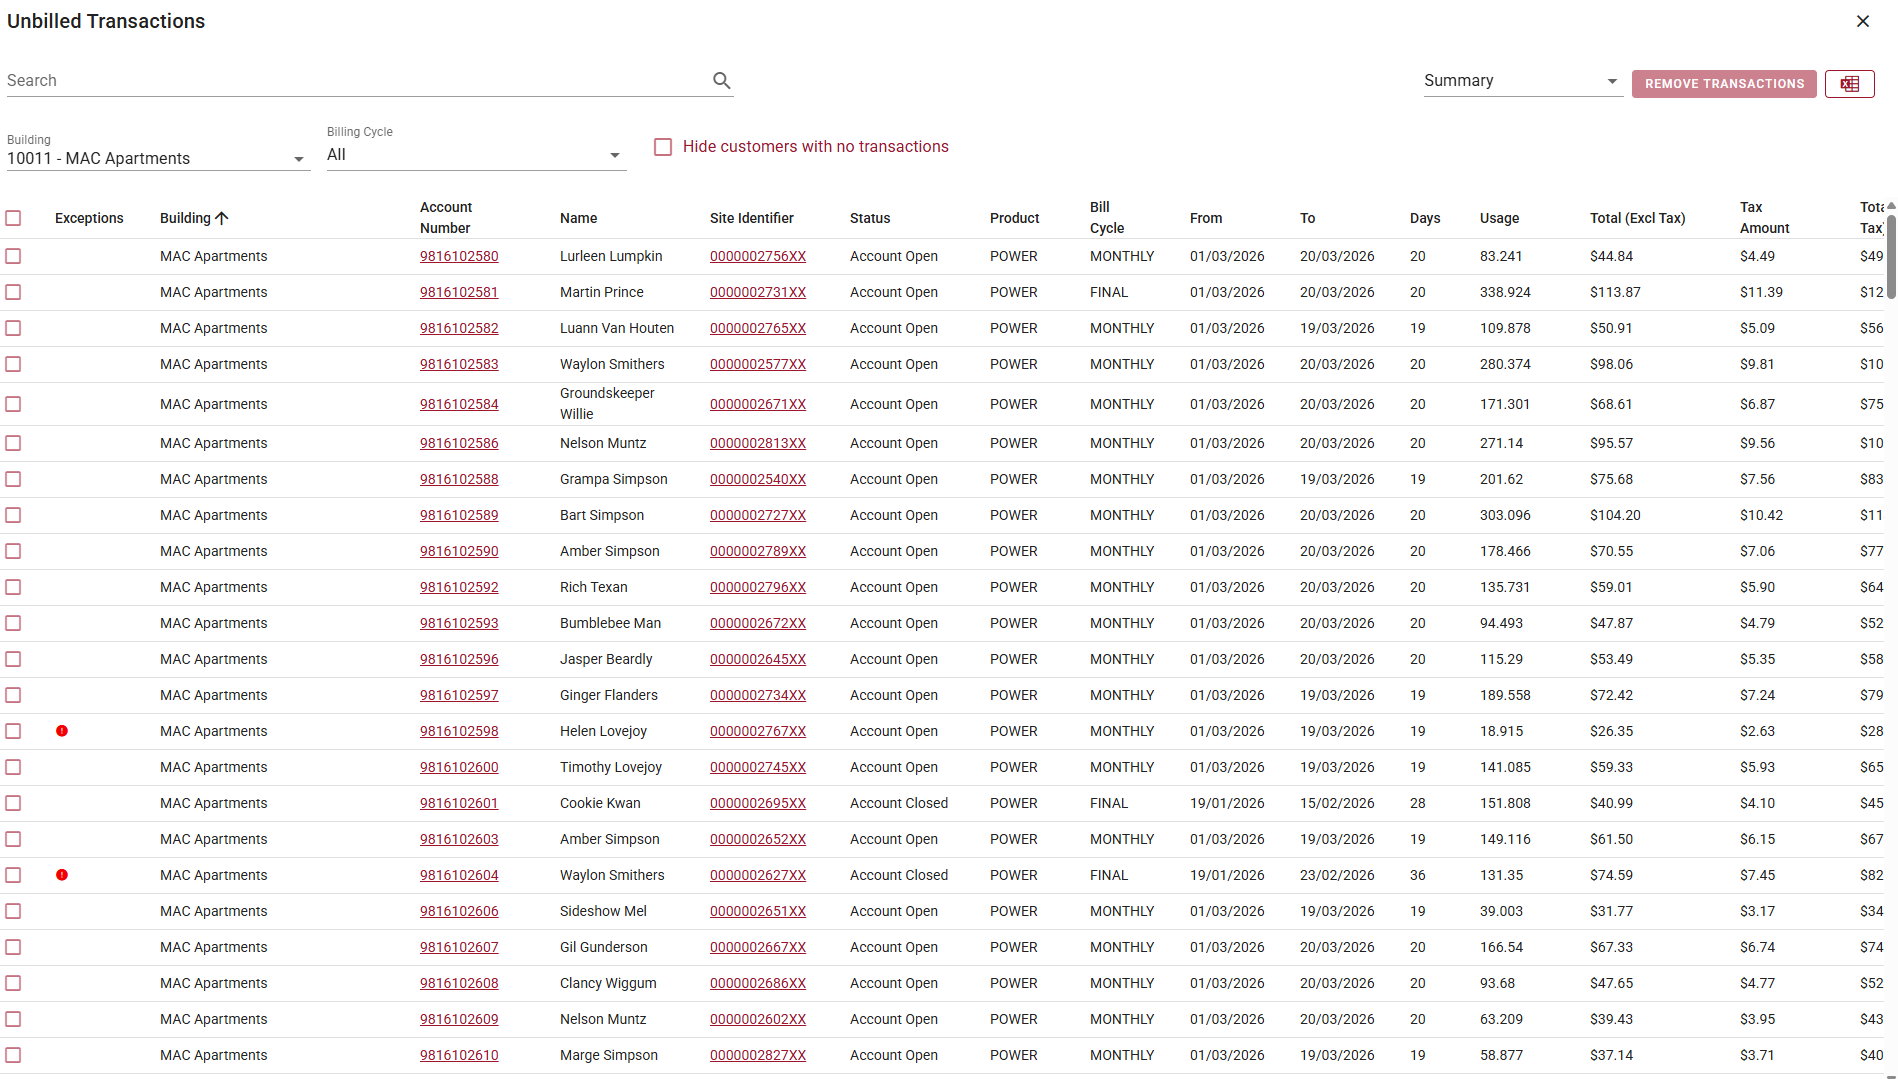Image resolution: width=1898 pixels, height=1079 pixels.
Task: Check the Marge Simpson row checkbox
Action: click(13, 1055)
